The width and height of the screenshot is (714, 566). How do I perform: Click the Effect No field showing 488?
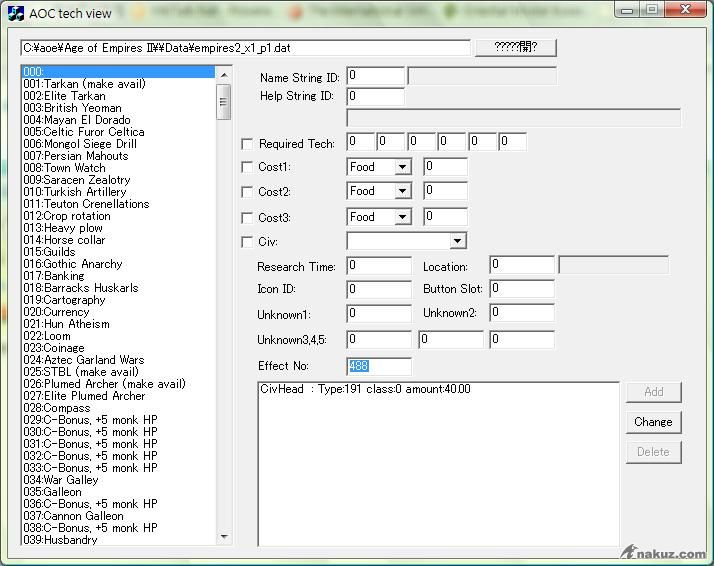[x=379, y=367]
